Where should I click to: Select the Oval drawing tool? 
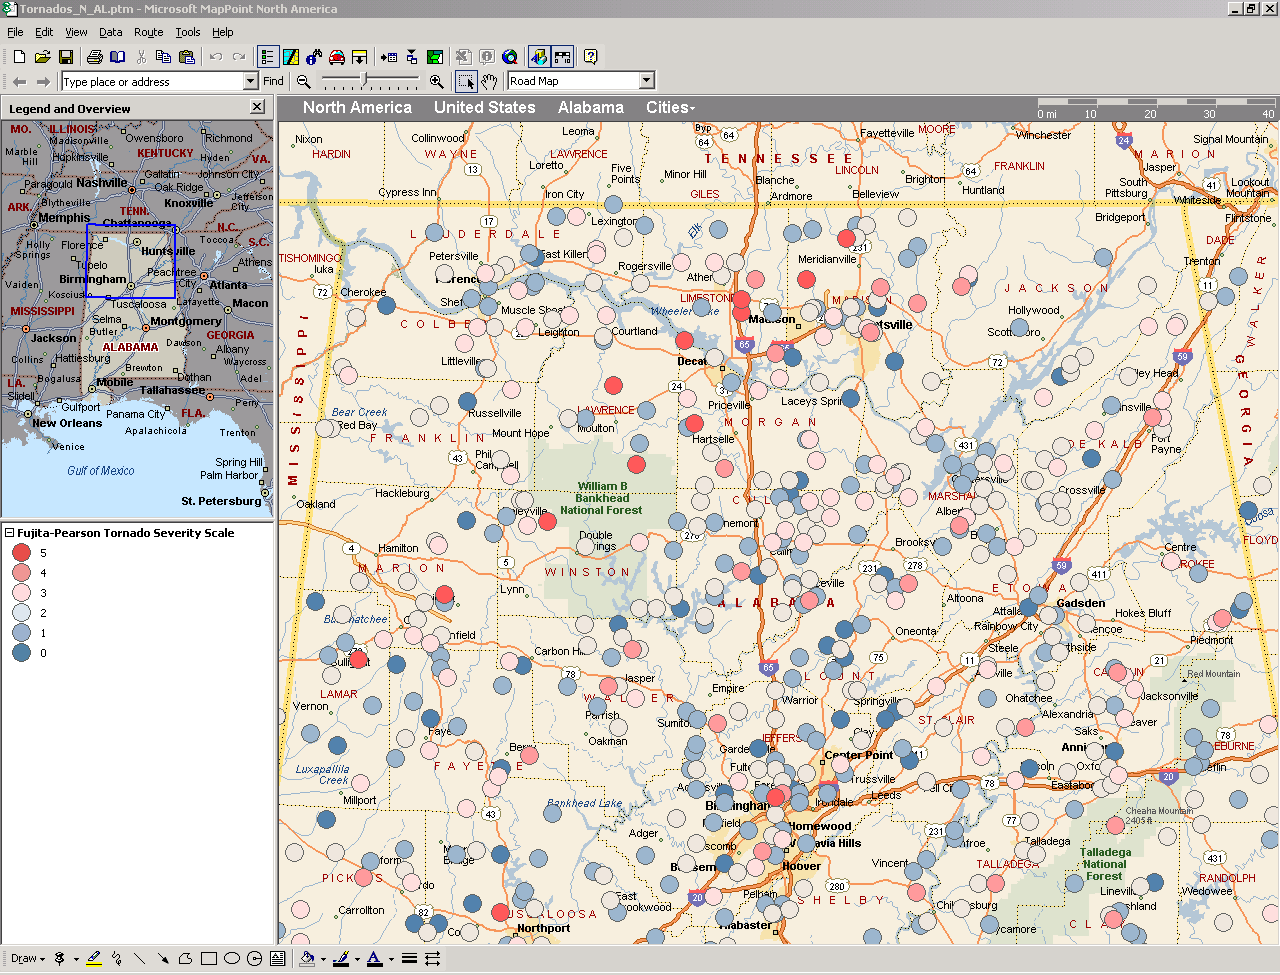232,958
